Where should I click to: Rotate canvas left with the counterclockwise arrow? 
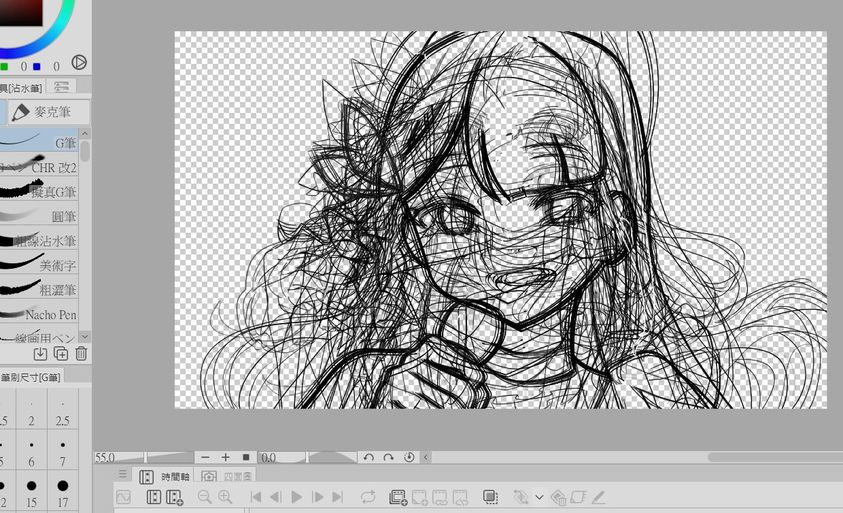click(x=368, y=458)
